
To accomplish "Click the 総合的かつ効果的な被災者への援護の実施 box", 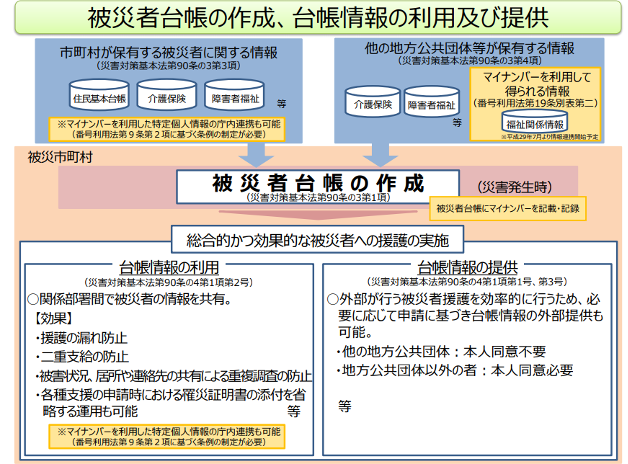I will (x=318, y=240).
